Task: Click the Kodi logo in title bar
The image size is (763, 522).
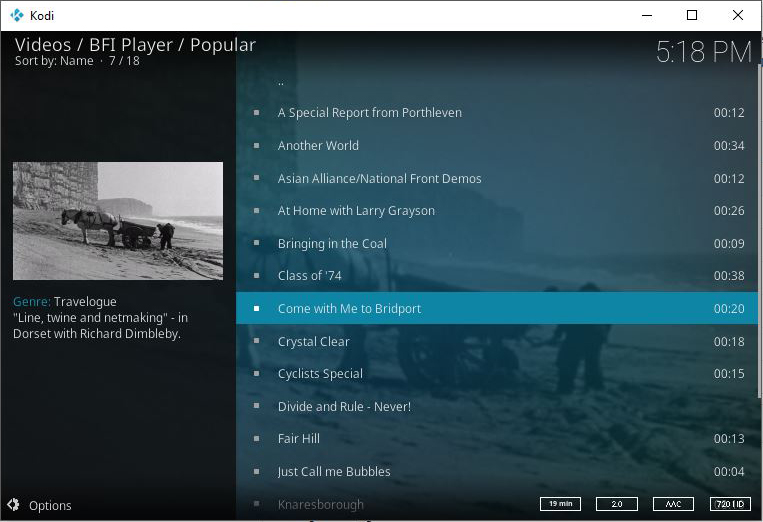Action: point(16,15)
